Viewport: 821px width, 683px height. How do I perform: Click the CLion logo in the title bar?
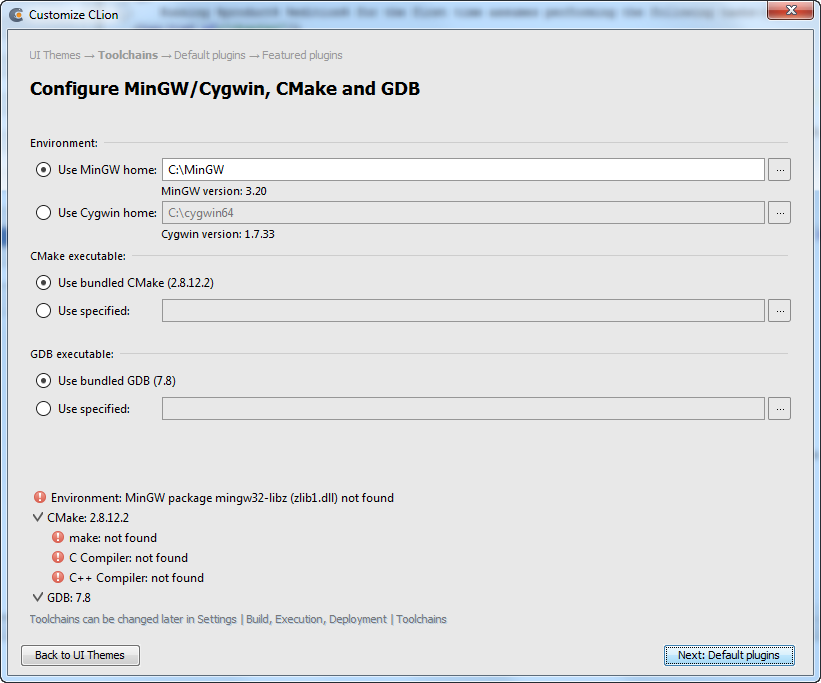17,15
